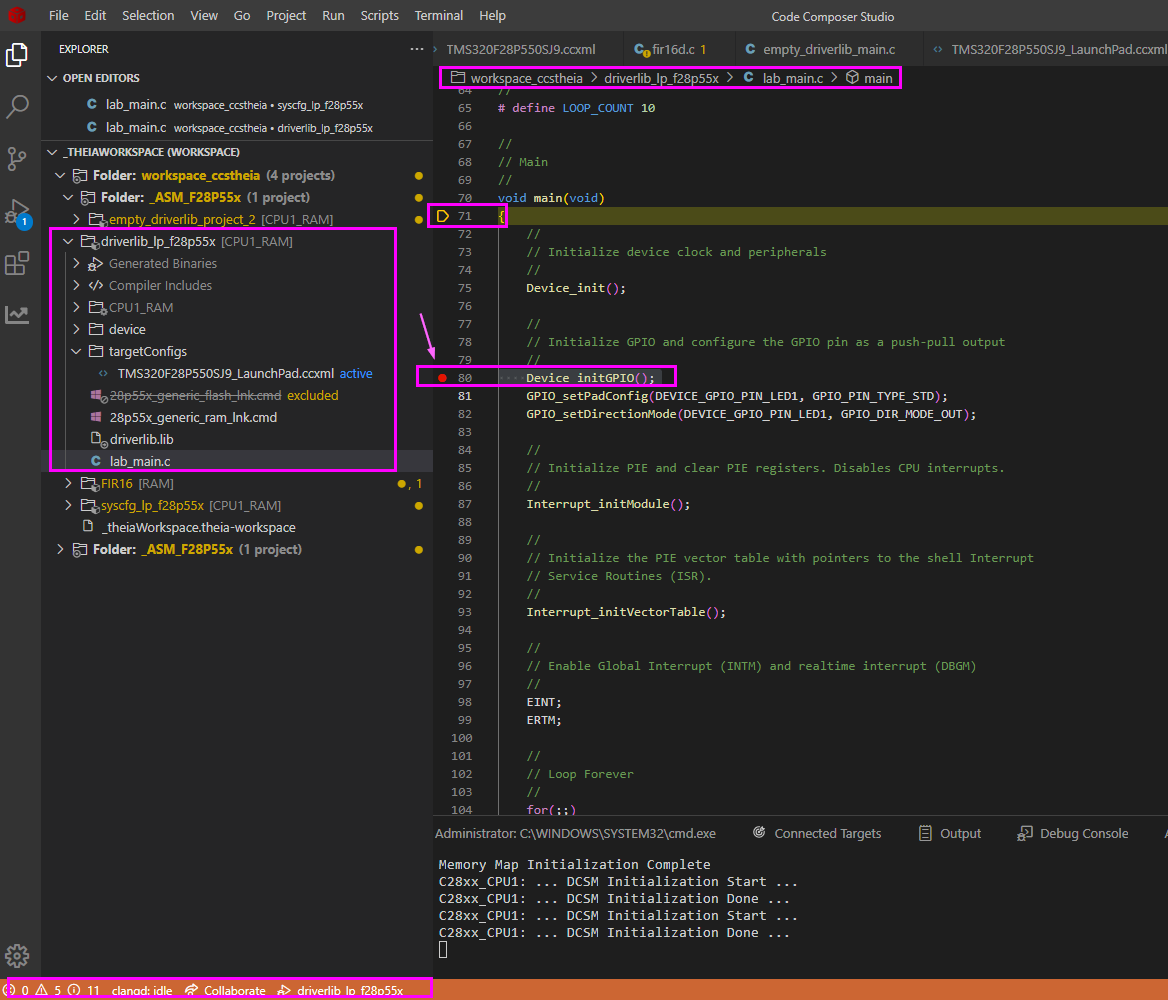Switch to Connected Targets panel tab
Screen dimensions: 1168x1000
coord(816,834)
